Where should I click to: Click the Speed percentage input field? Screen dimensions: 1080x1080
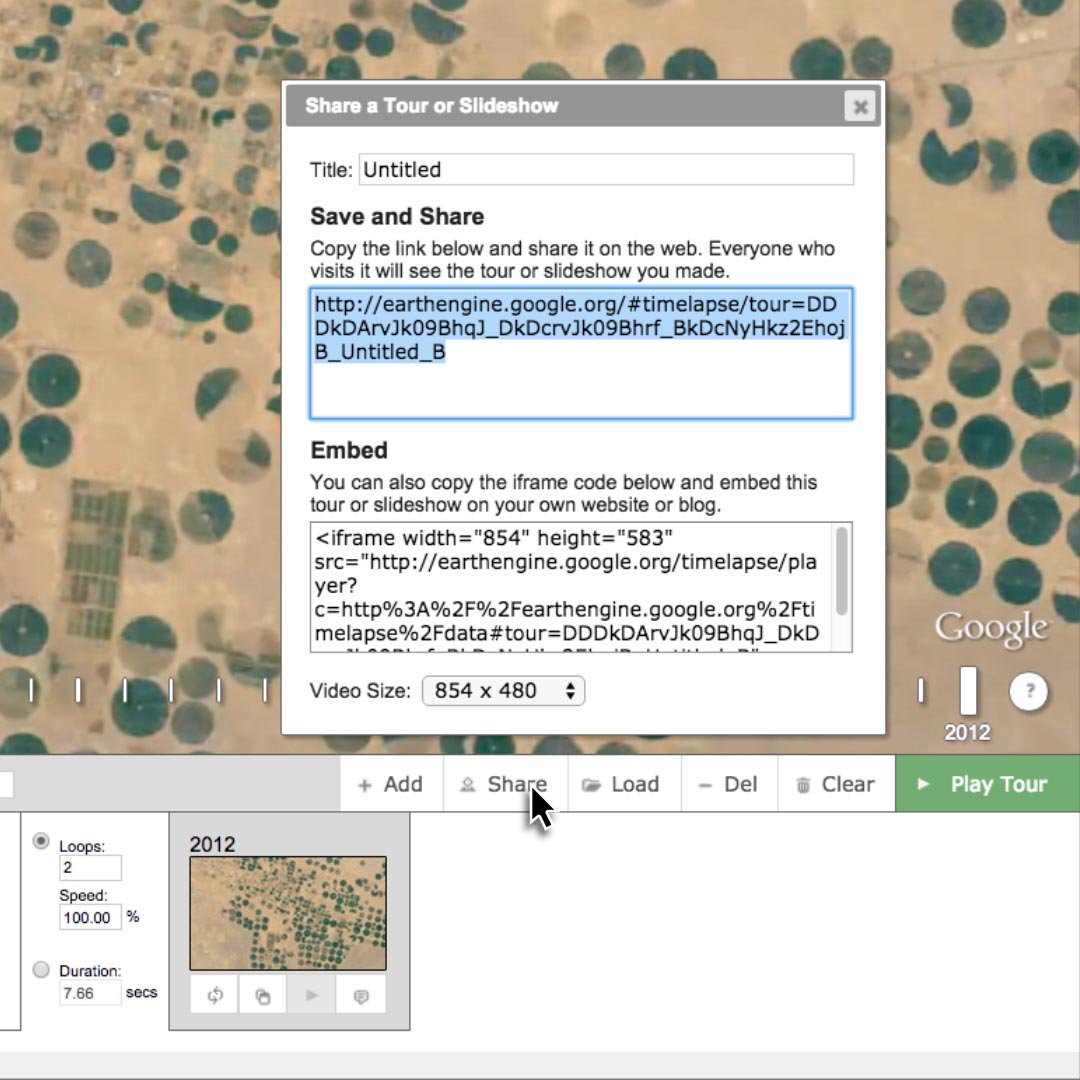pyautogui.click(x=90, y=917)
